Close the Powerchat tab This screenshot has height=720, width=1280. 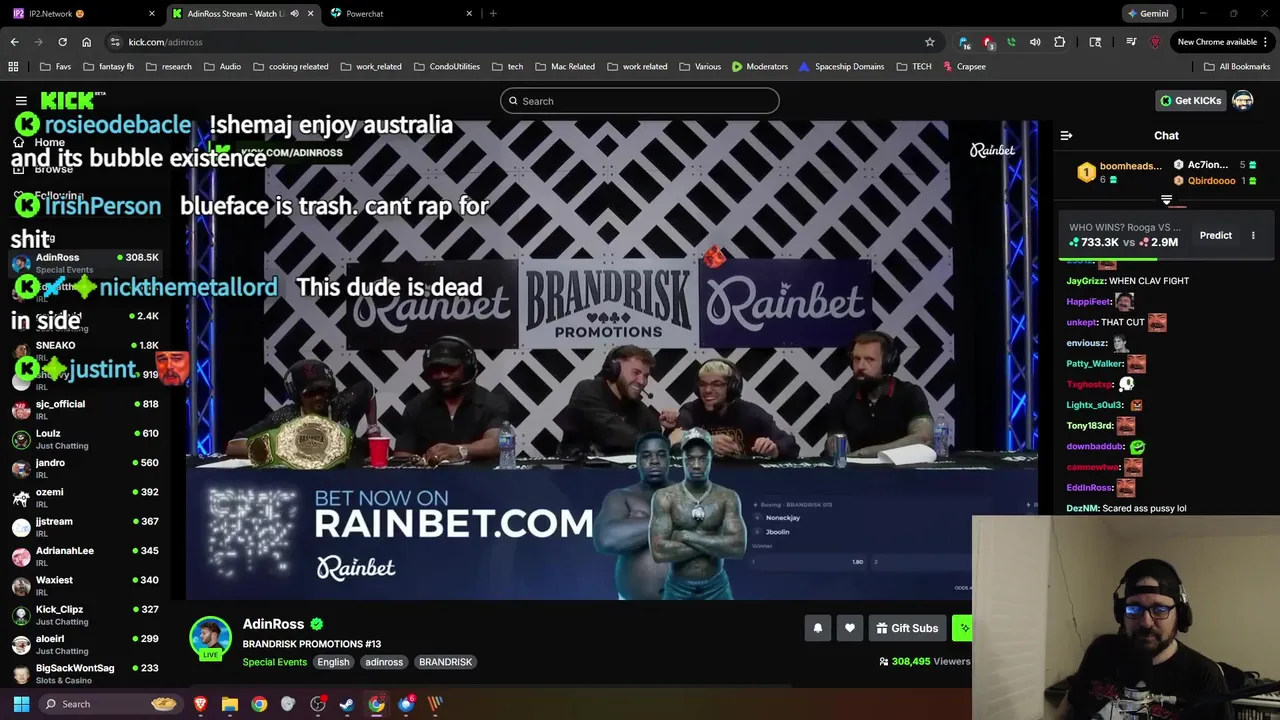[x=469, y=14]
